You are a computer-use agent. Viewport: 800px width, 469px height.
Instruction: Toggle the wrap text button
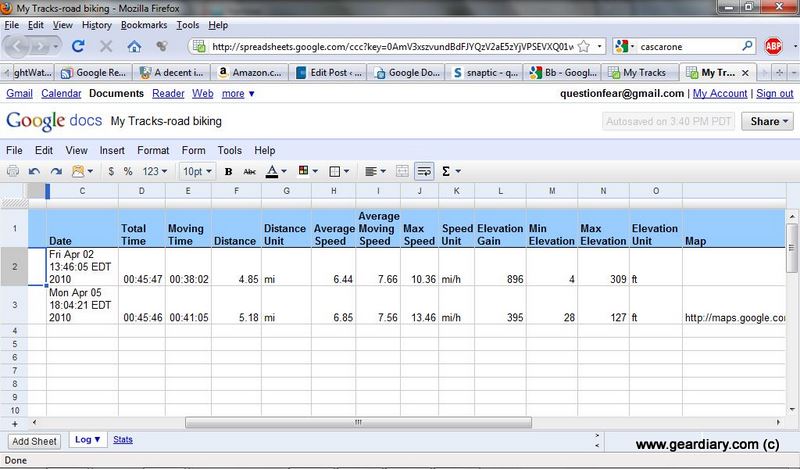[x=423, y=171]
